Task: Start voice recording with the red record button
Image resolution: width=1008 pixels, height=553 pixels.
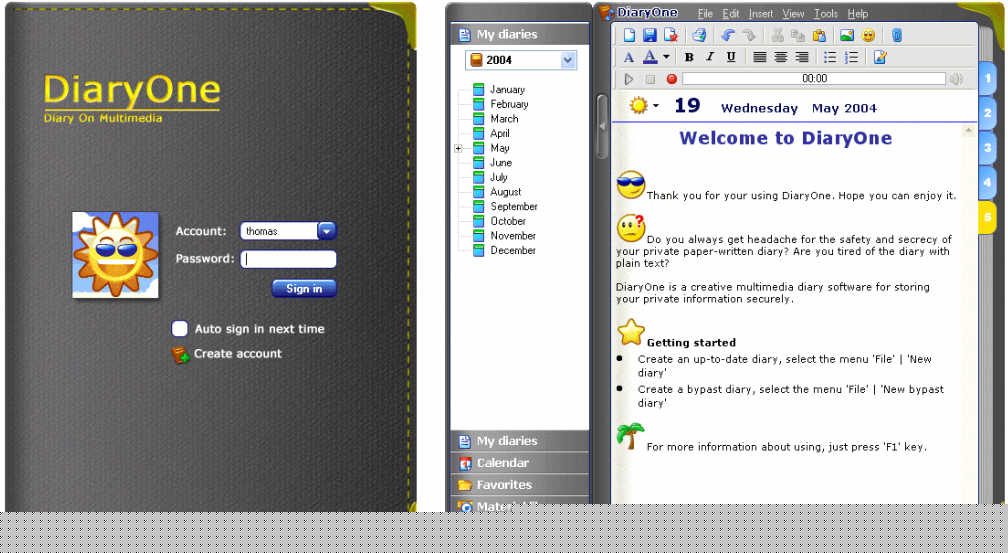Action: pos(671,78)
